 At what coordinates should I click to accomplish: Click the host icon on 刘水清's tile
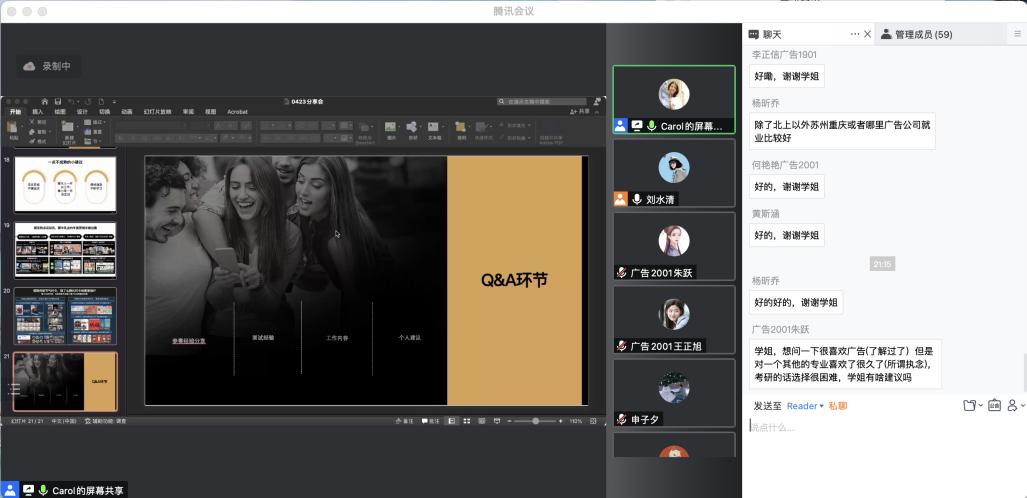tap(621, 199)
